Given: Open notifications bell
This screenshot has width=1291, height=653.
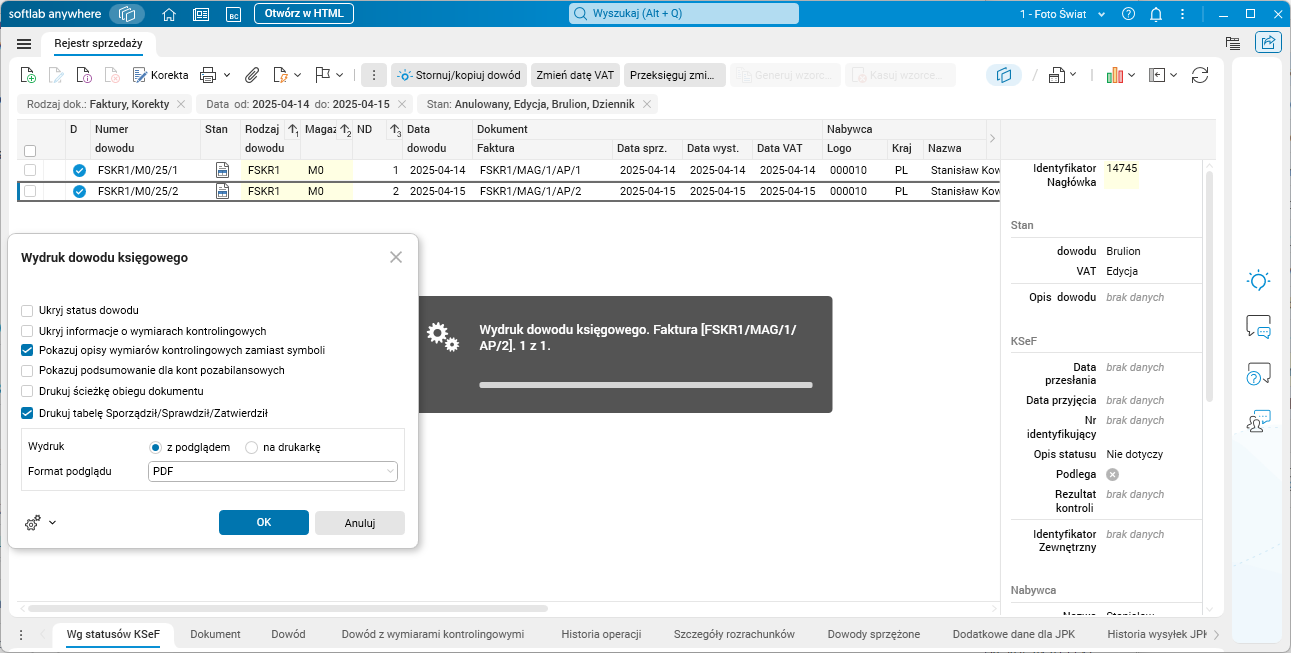Looking at the screenshot, I should coord(1156,14).
